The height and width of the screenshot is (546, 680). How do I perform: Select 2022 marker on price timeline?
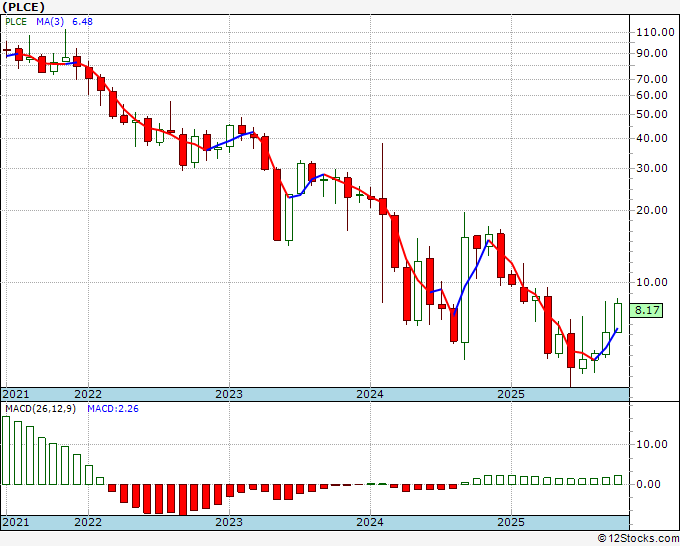click(88, 394)
